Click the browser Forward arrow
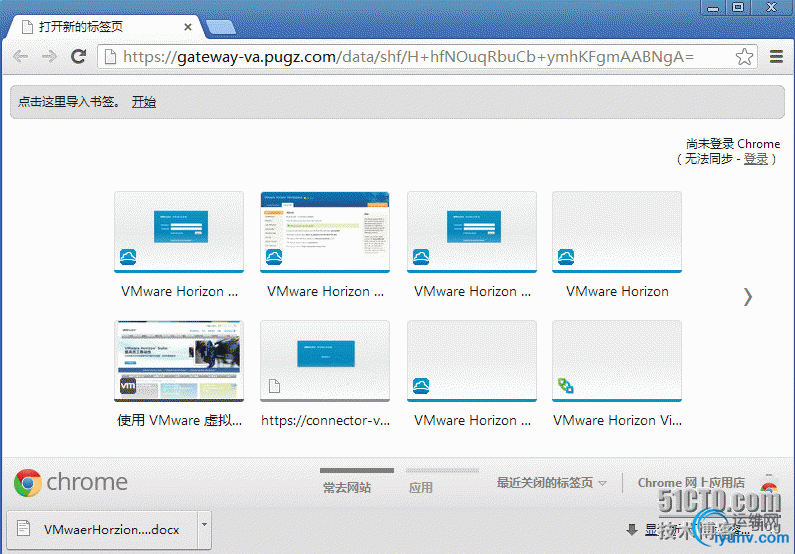795x554 pixels. point(49,56)
